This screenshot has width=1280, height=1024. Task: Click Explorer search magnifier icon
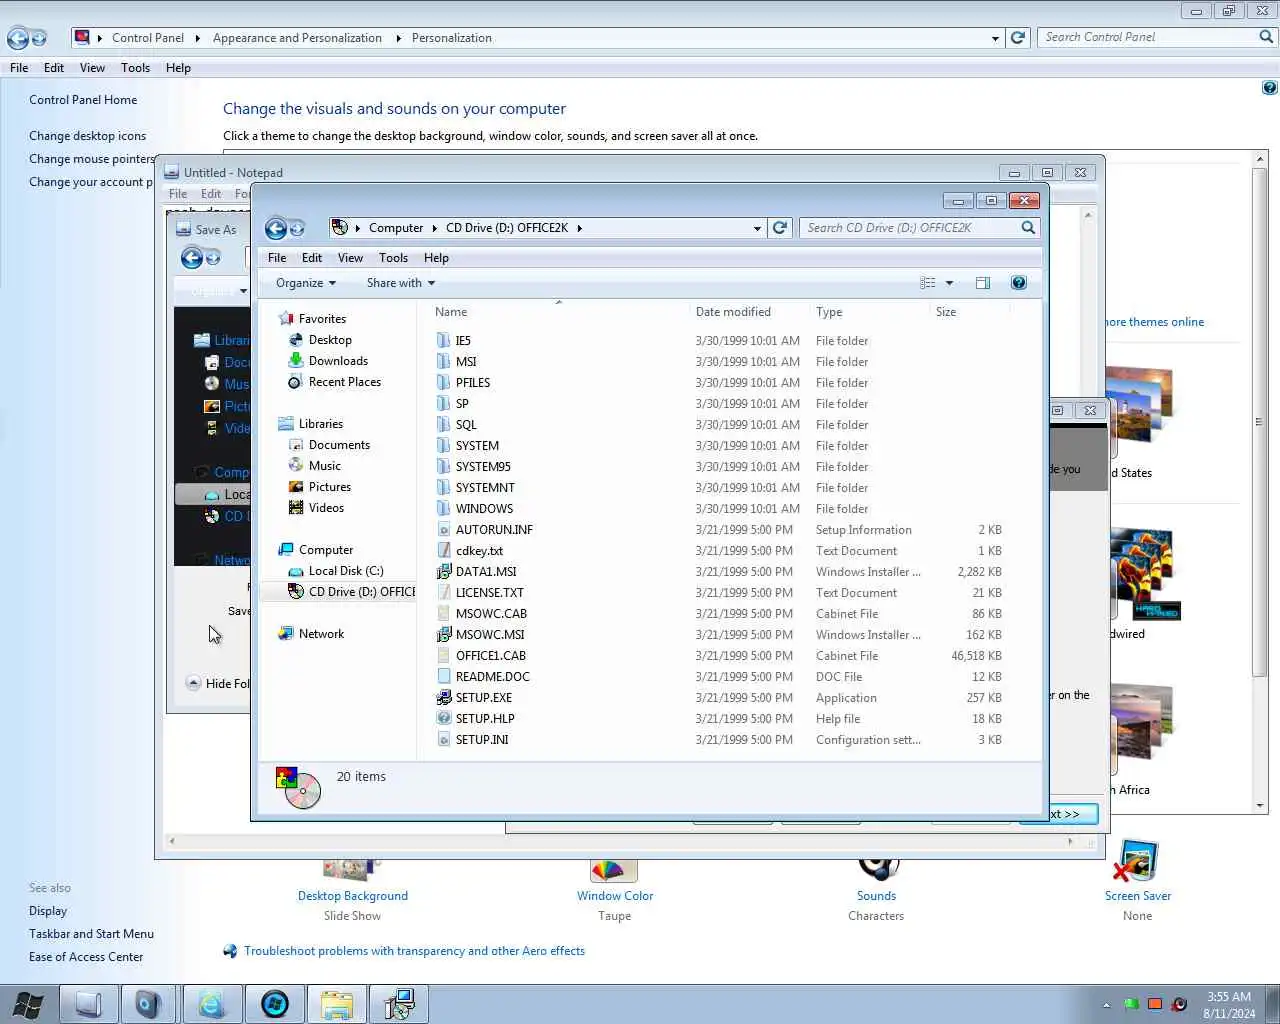(x=1028, y=228)
